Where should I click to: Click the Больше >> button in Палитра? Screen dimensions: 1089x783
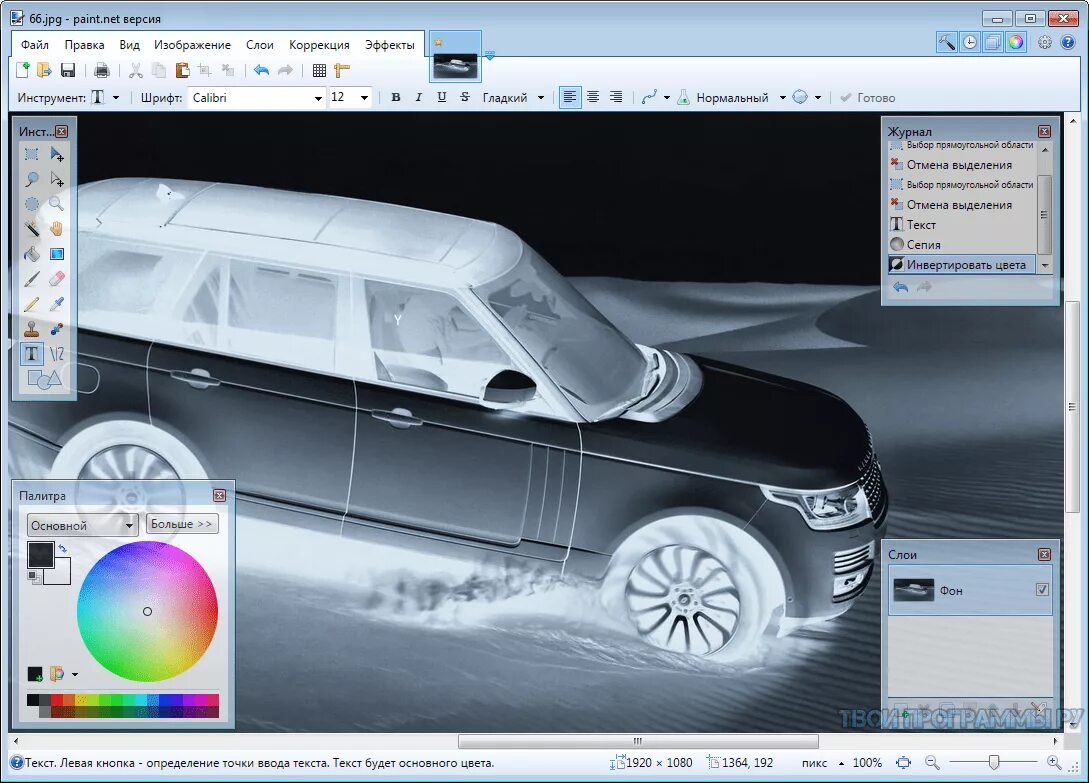(182, 524)
